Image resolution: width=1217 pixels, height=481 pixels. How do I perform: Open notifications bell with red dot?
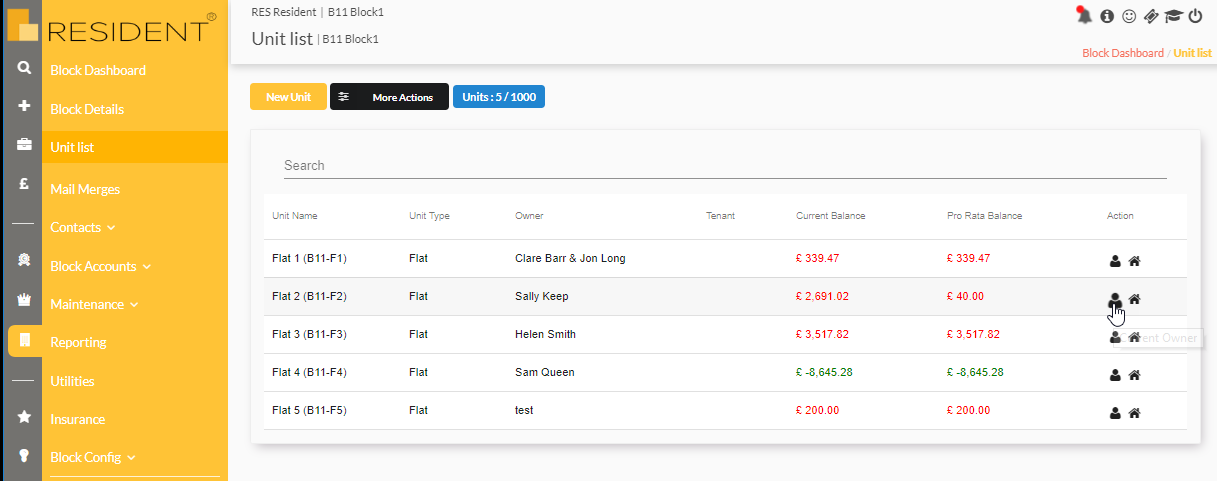point(1083,15)
